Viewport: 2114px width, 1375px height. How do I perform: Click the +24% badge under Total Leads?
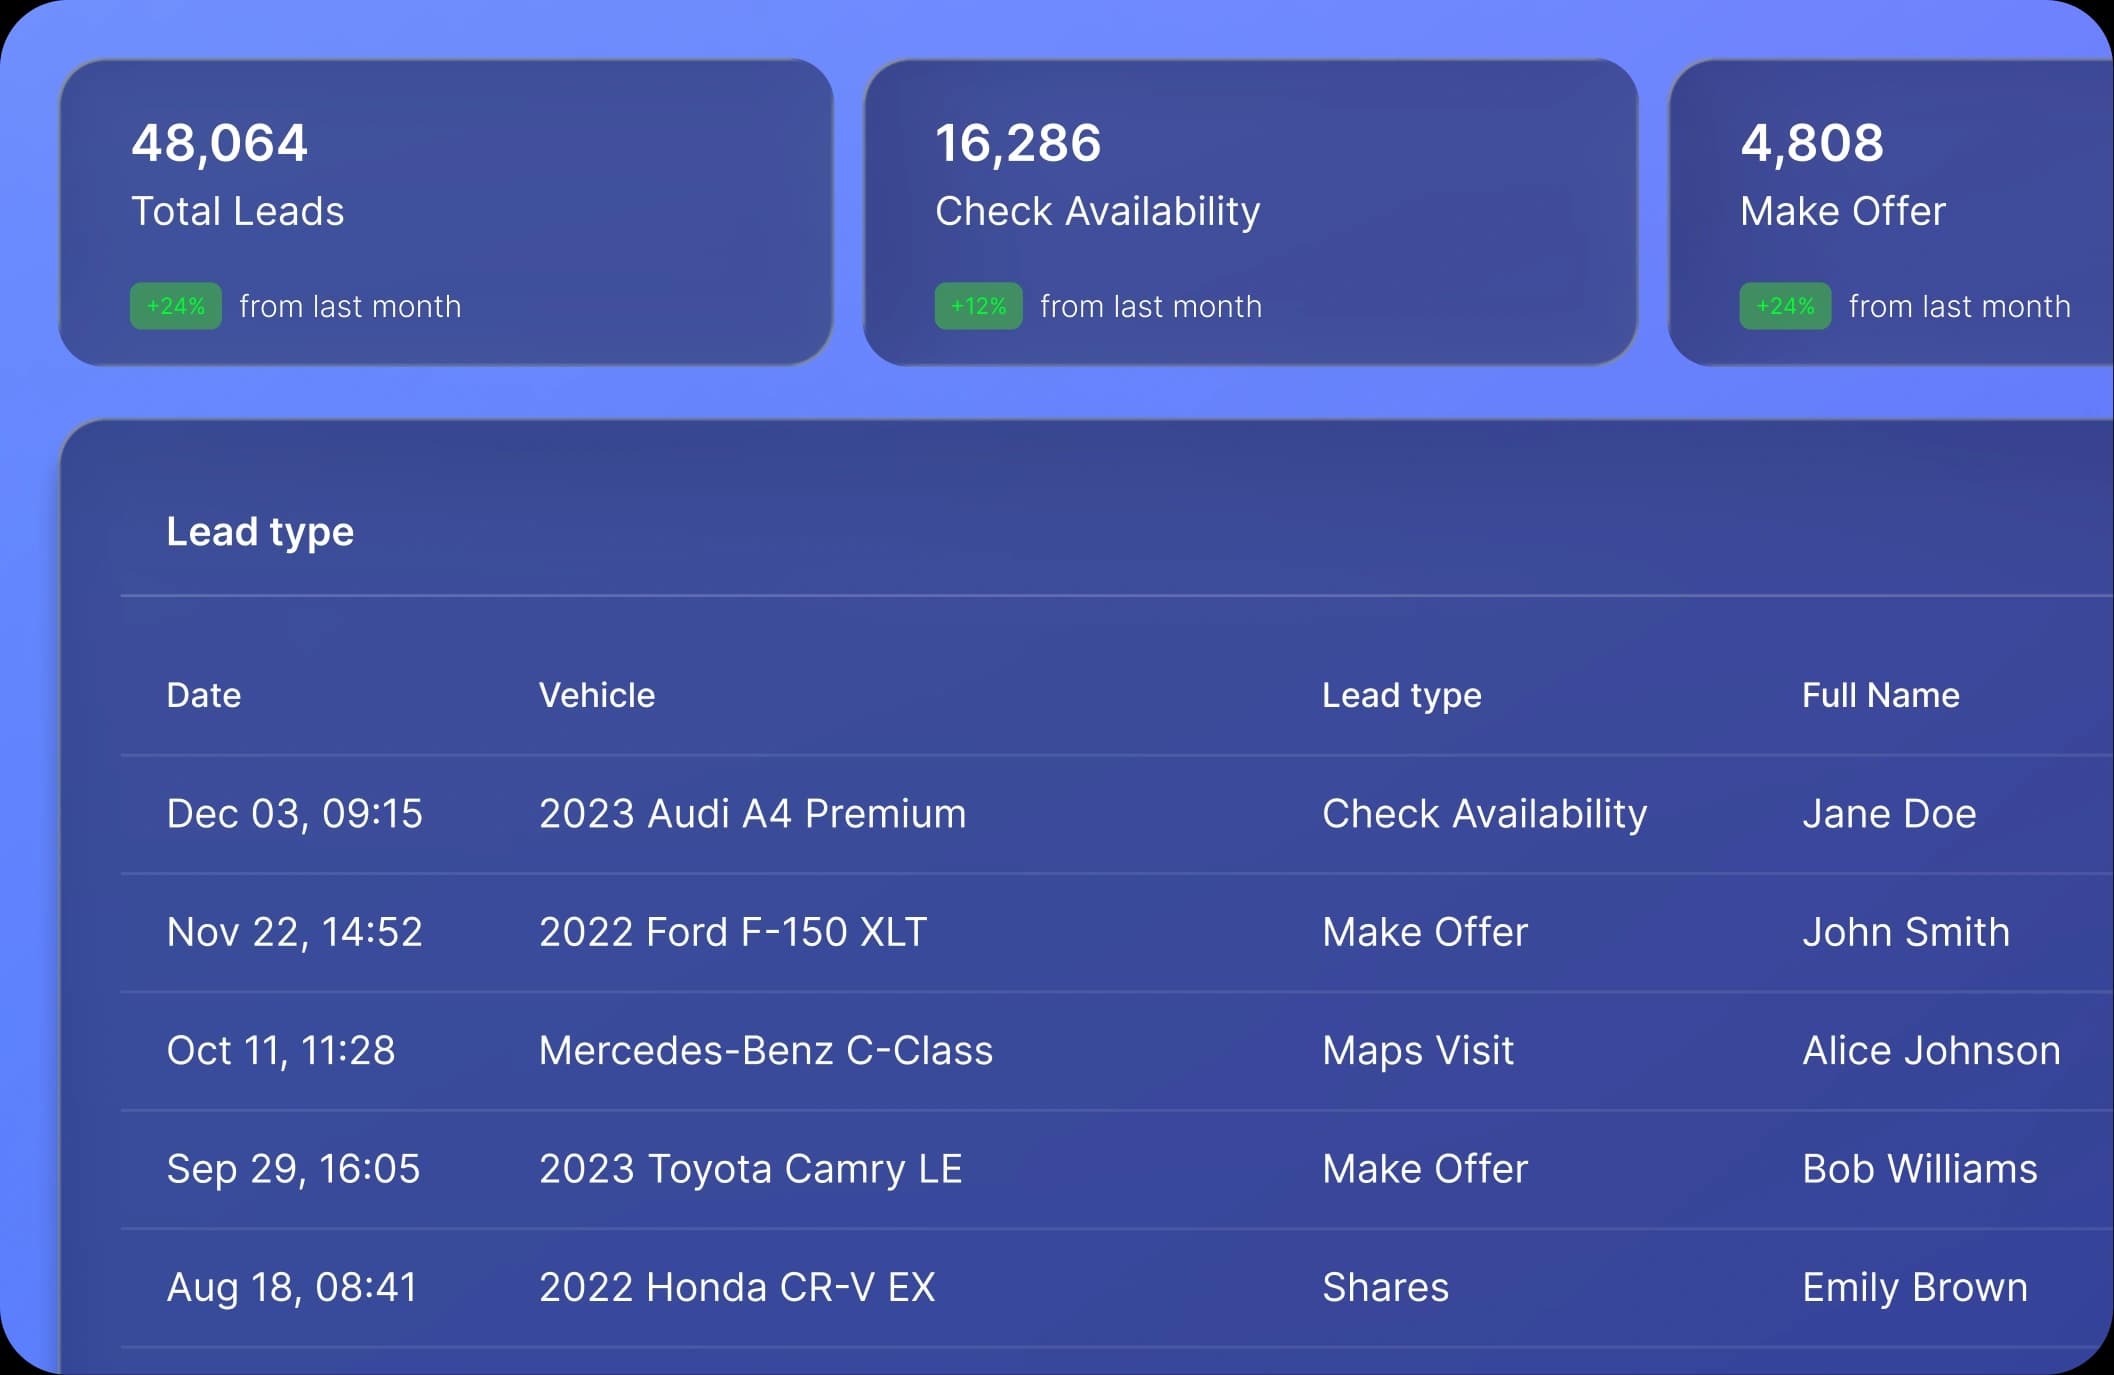176,306
